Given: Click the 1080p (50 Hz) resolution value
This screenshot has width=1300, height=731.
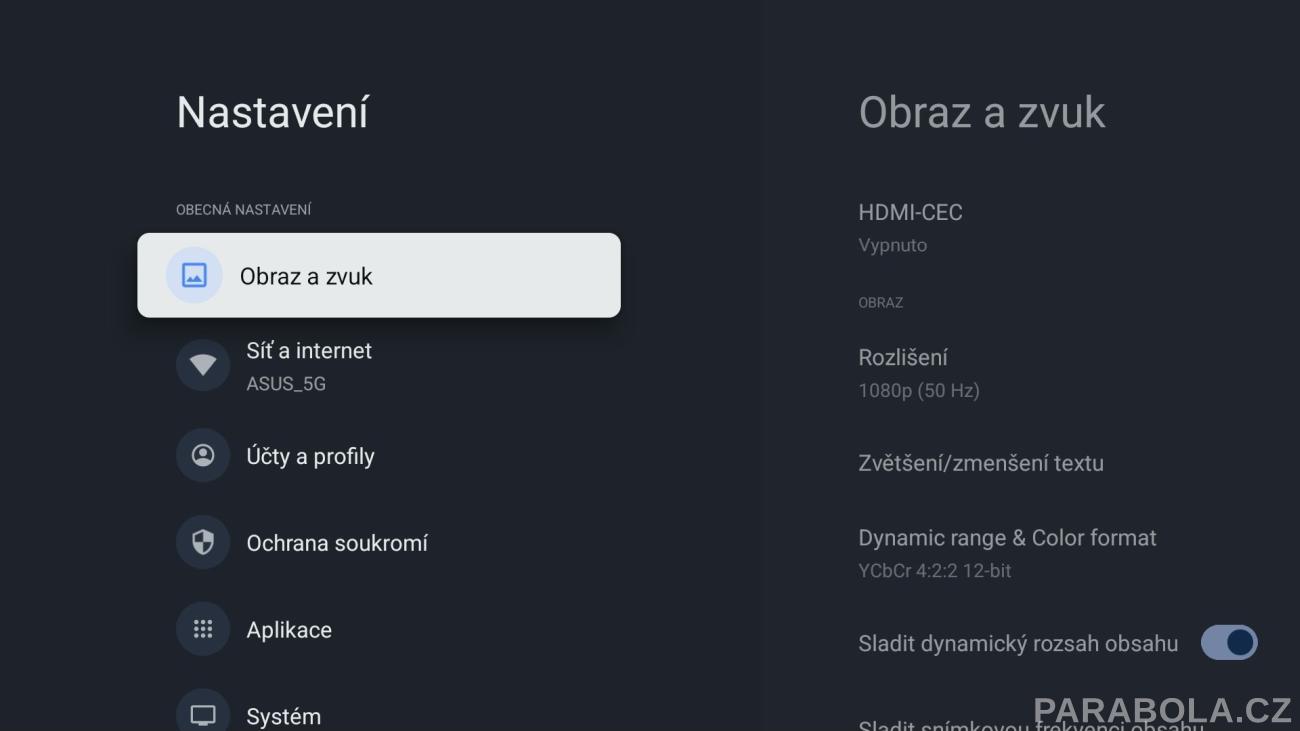Looking at the screenshot, I should (x=919, y=391).
